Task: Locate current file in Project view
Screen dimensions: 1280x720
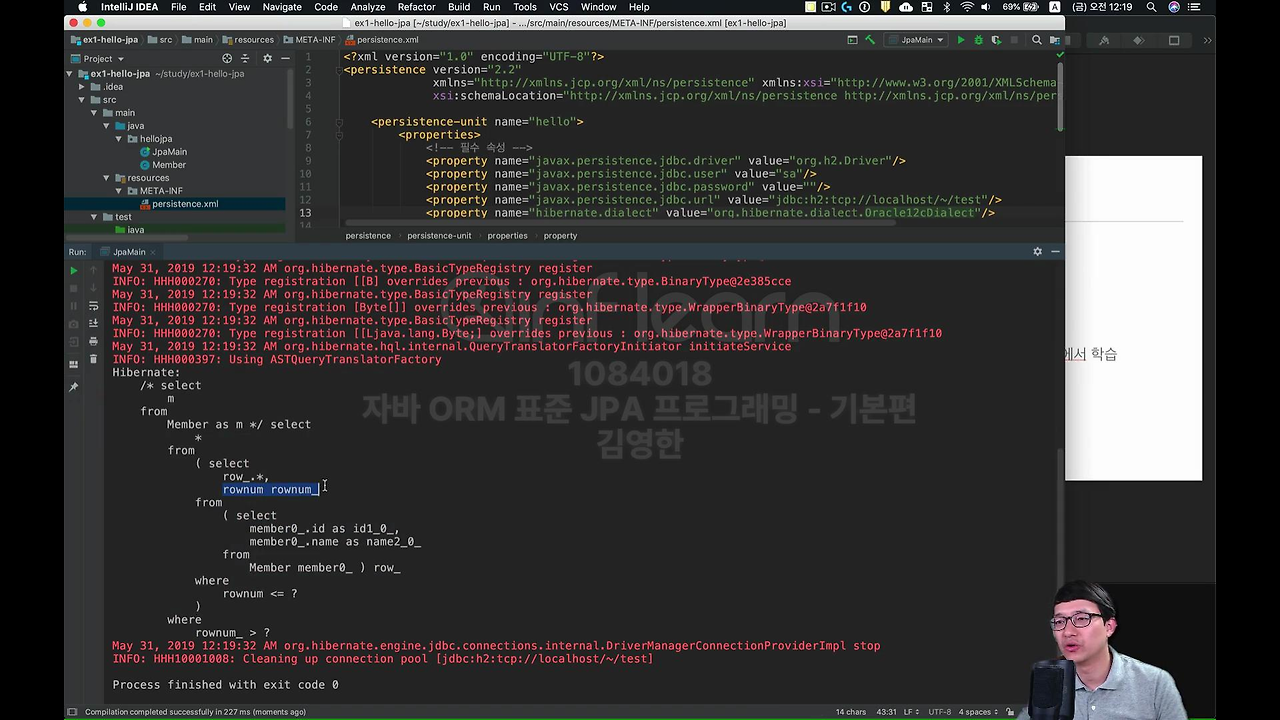Action: click(x=227, y=58)
